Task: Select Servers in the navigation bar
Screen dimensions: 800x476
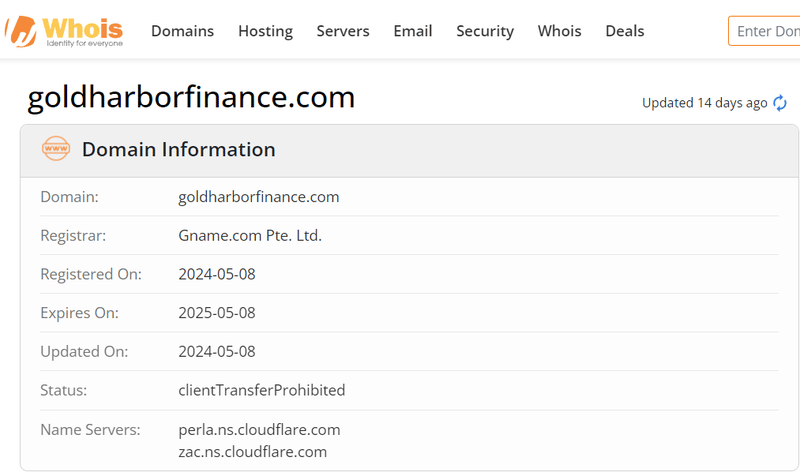Action: pyautogui.click(x=343, y=31)
